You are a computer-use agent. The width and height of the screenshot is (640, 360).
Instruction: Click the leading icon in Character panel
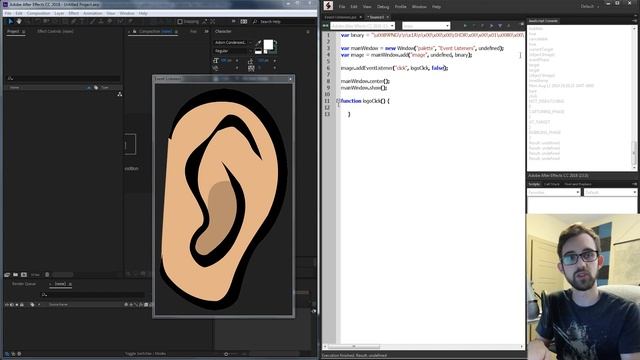pyautogui.click(x=251, y=60)
